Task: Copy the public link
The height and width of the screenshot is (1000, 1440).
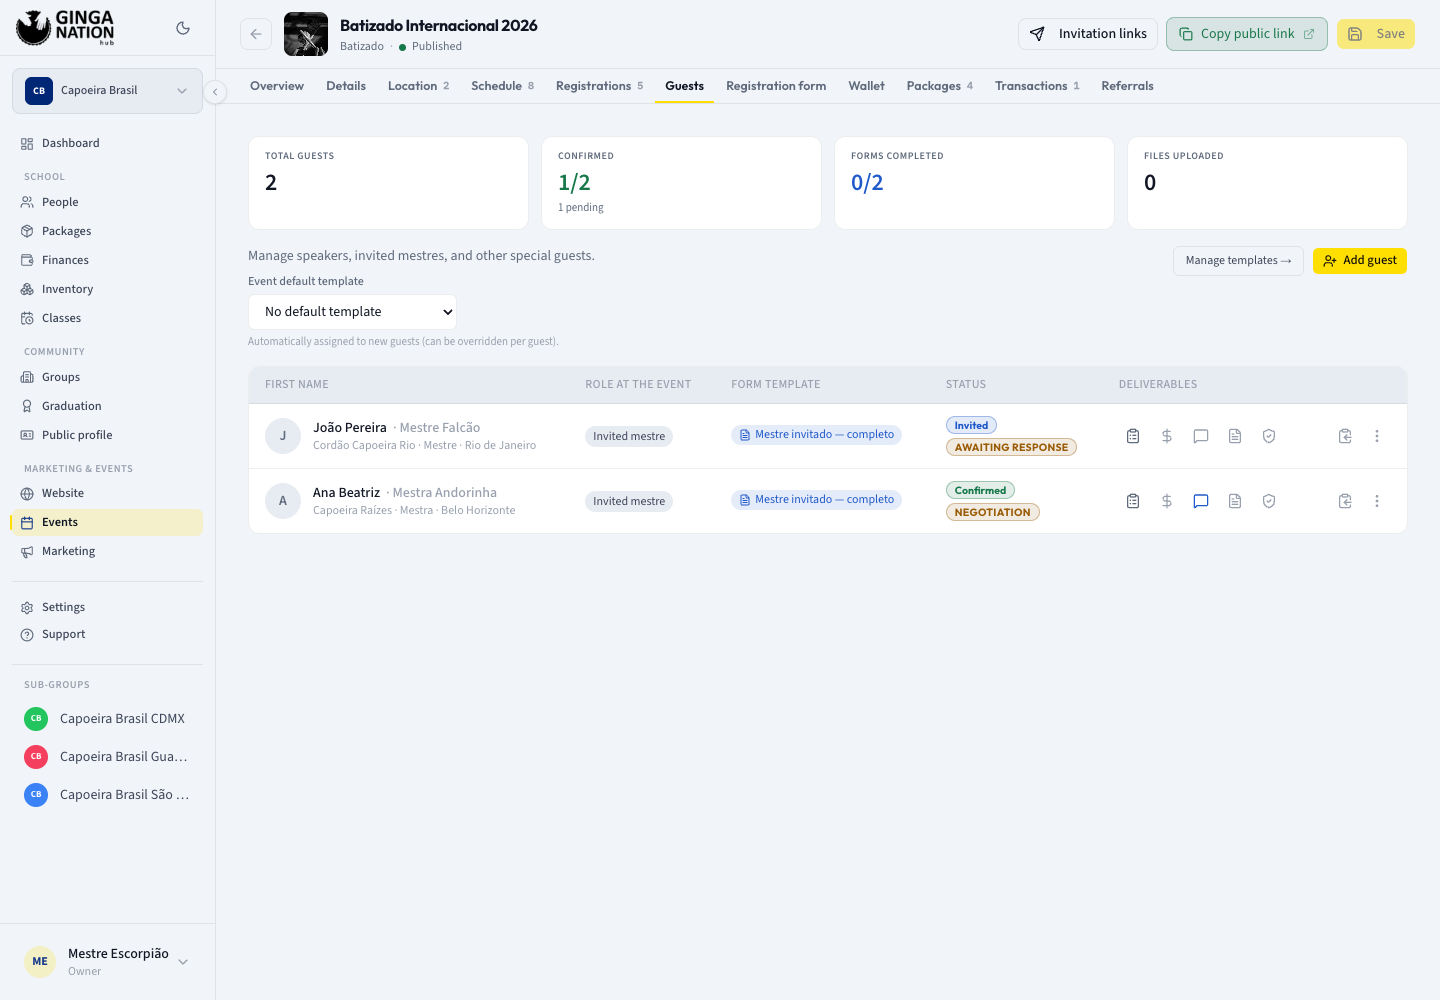Action: (1247, 34)
